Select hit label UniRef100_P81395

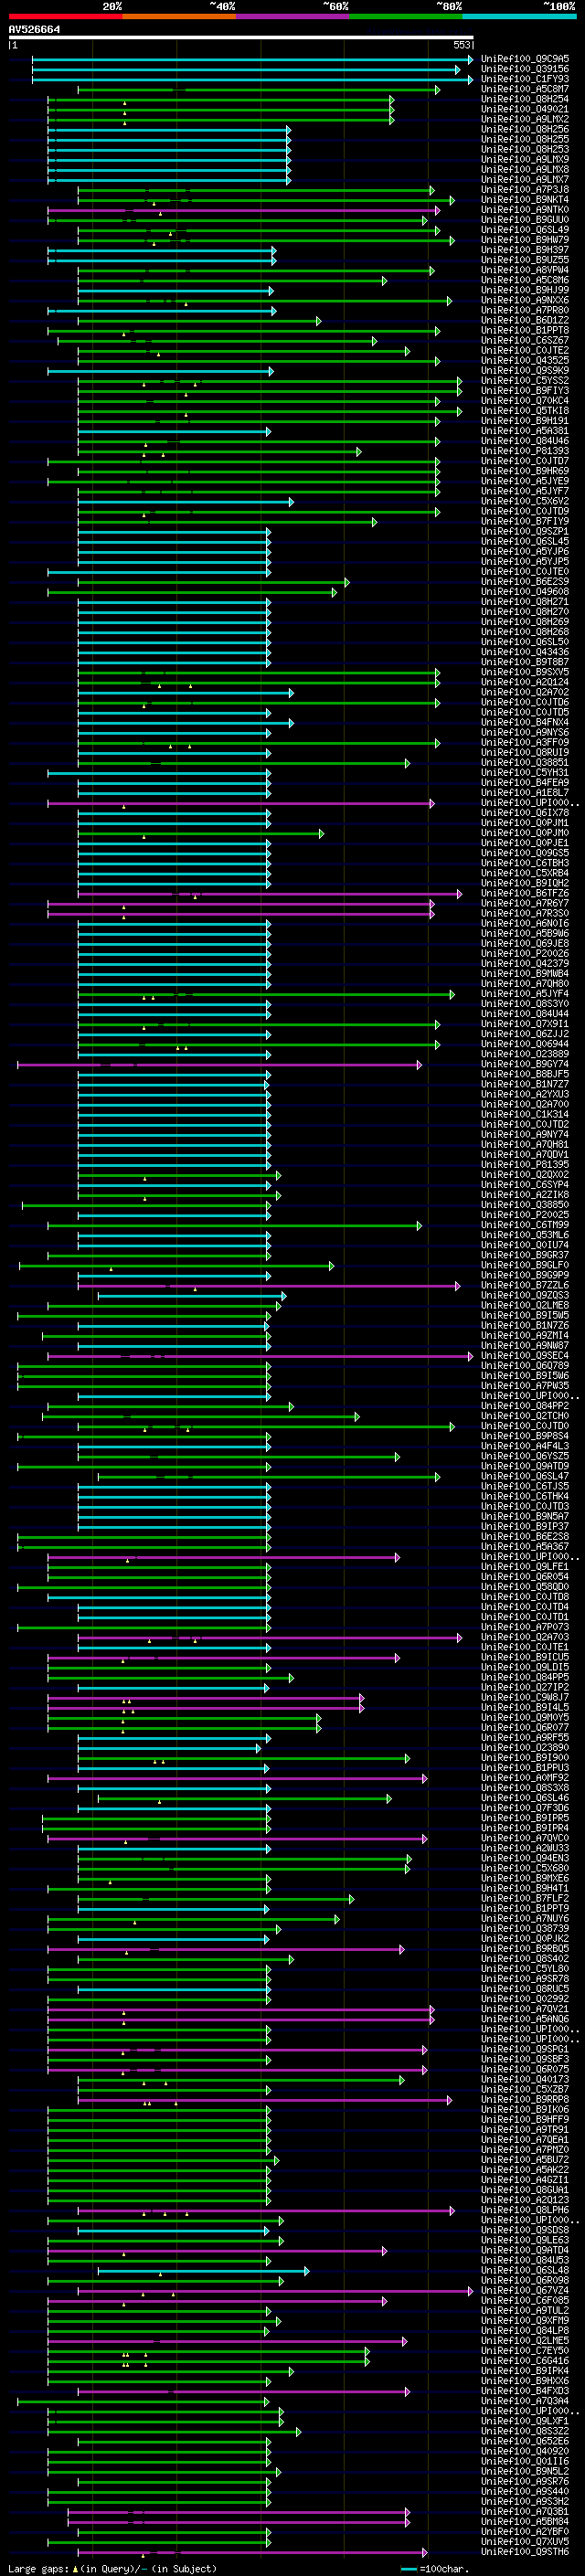pyautogui.click(x=525, y=1164)
